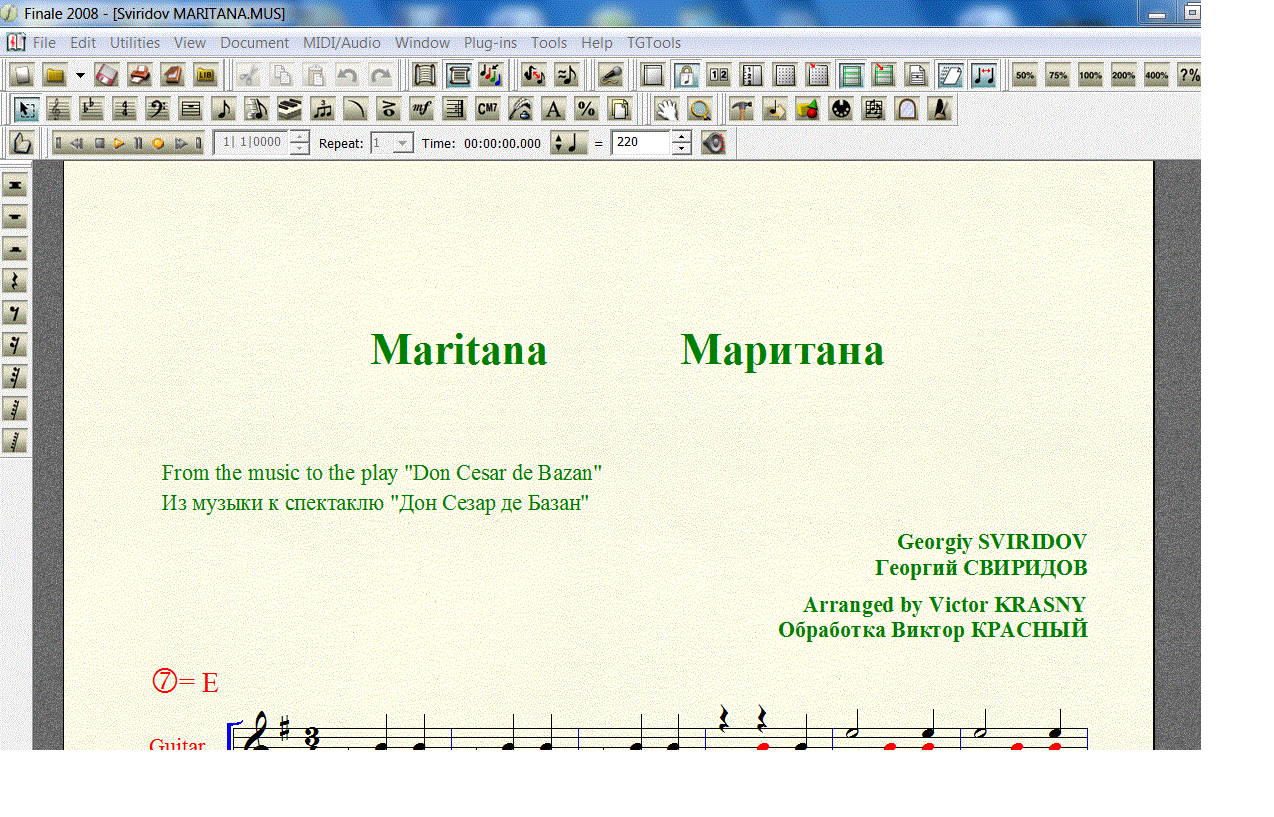Select the Smart Shape slur tool
This screenshot has width=1274, height=817.
pyautogui.click(x=355, y=109)
